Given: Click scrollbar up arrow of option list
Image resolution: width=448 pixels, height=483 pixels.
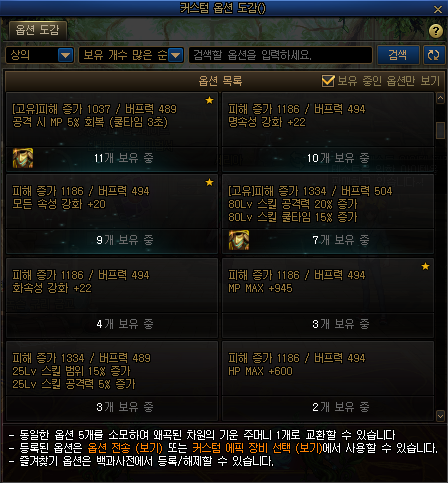Looking at the screenshot, I should pyautogui.click(x=440, y=98).
